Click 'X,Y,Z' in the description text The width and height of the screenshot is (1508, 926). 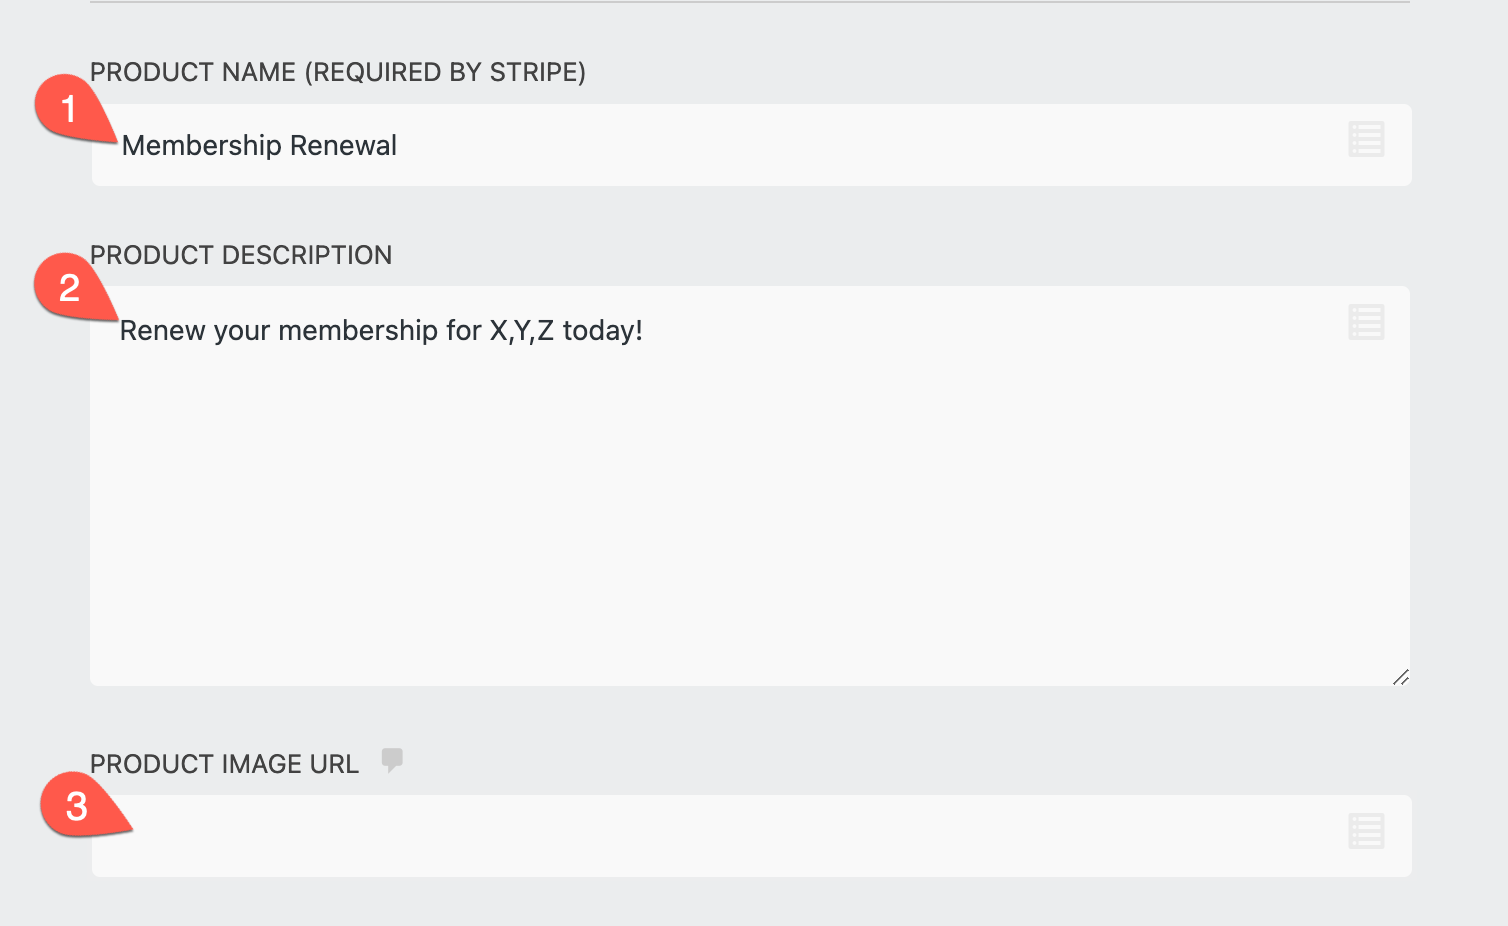point(521,331)
